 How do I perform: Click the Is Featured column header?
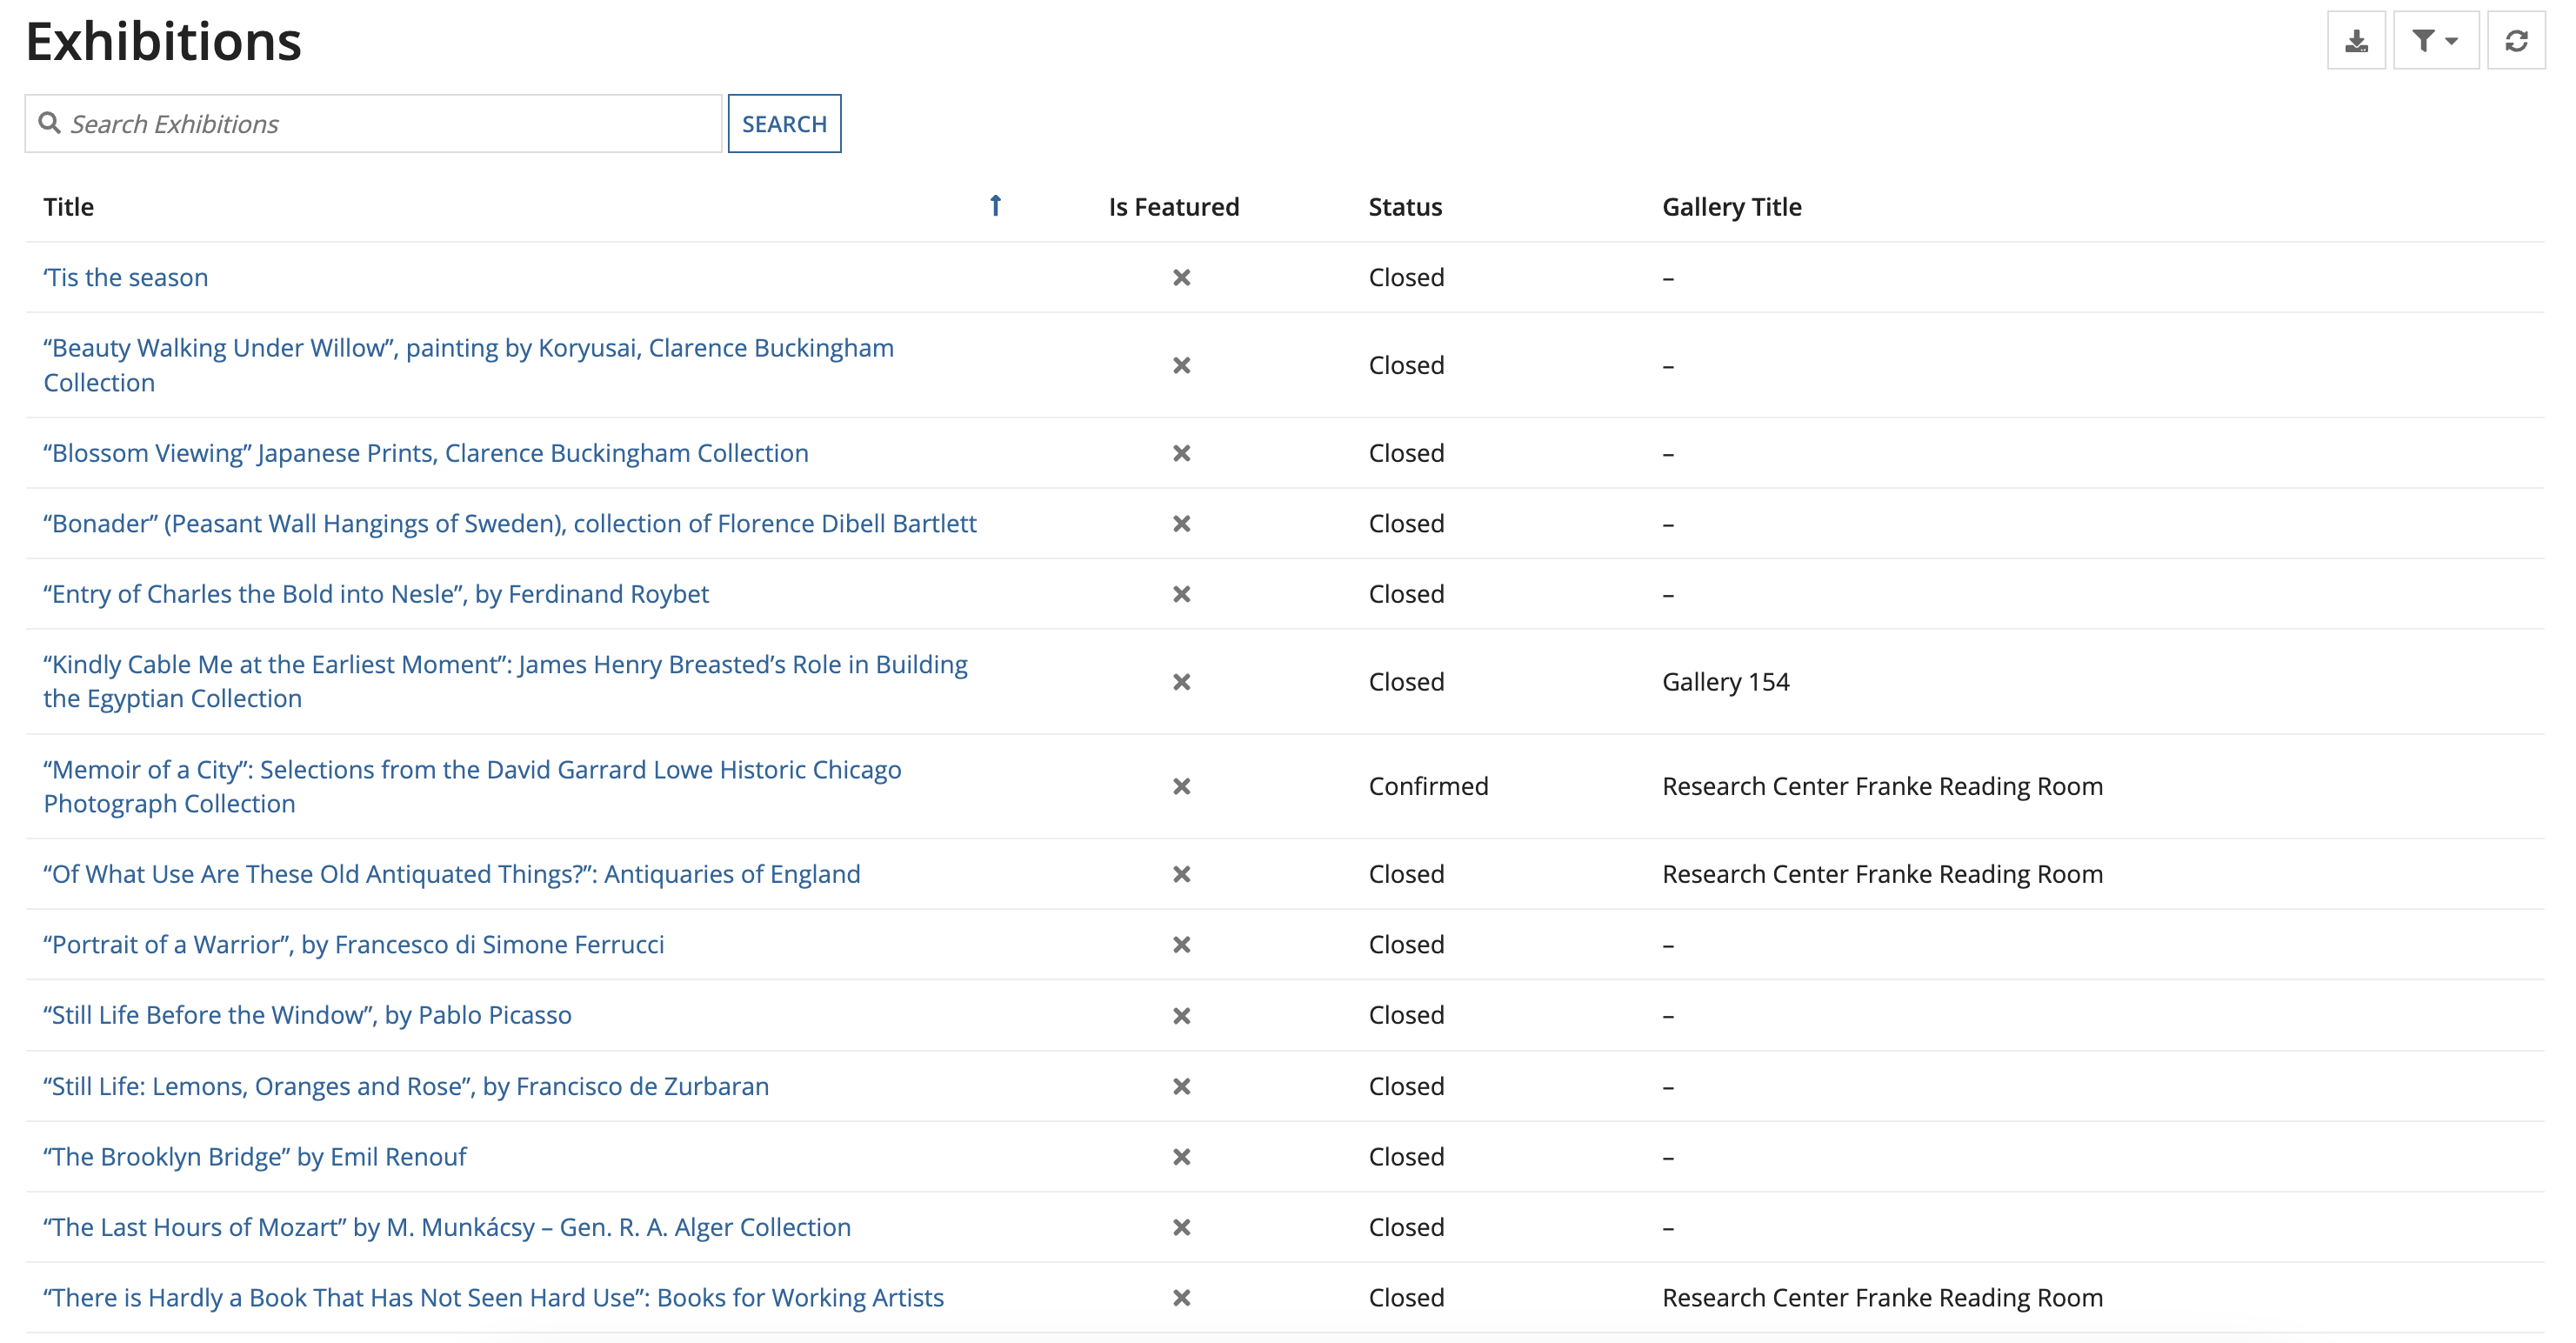[x=1173, y=206]
